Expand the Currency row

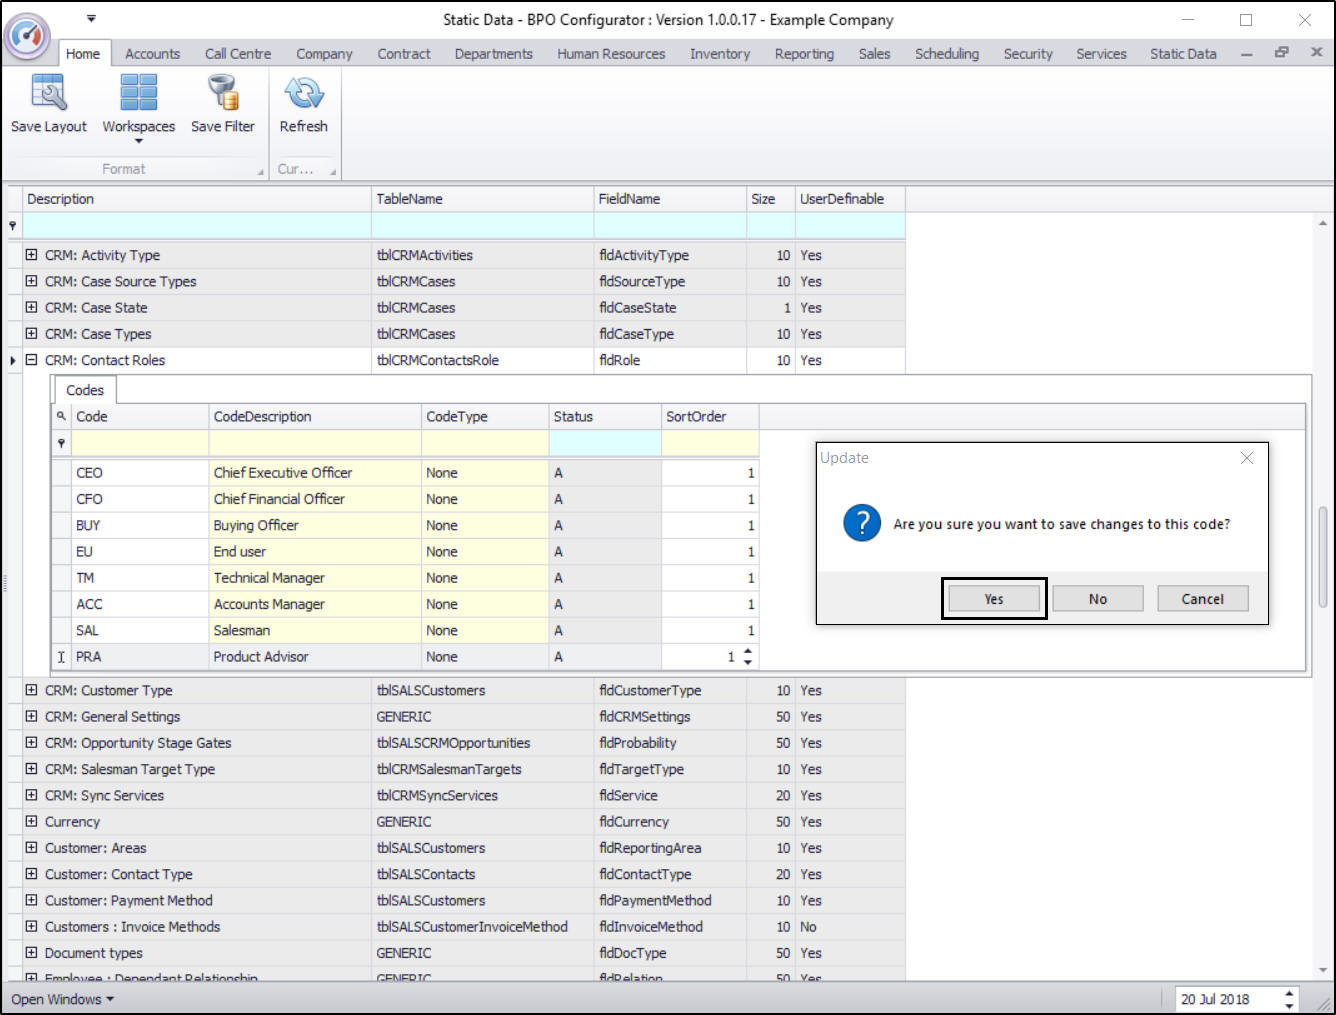click(x=31, y=821)
